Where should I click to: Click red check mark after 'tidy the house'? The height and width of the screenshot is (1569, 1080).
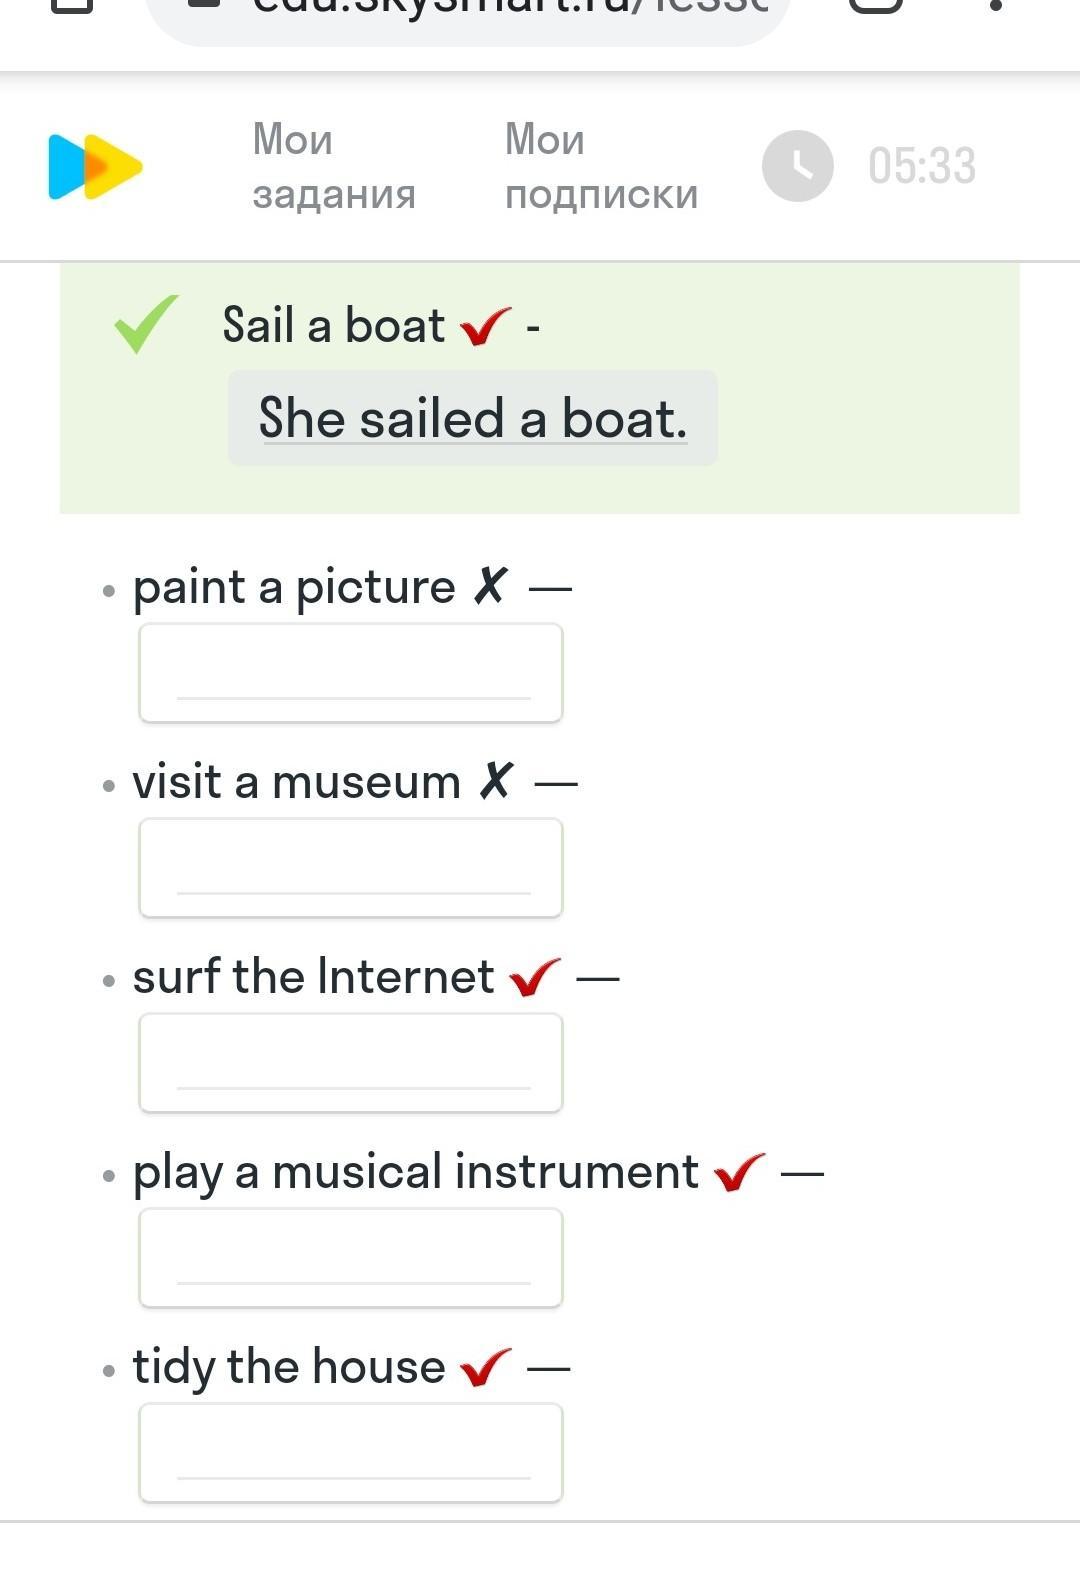click(485, 1367)
